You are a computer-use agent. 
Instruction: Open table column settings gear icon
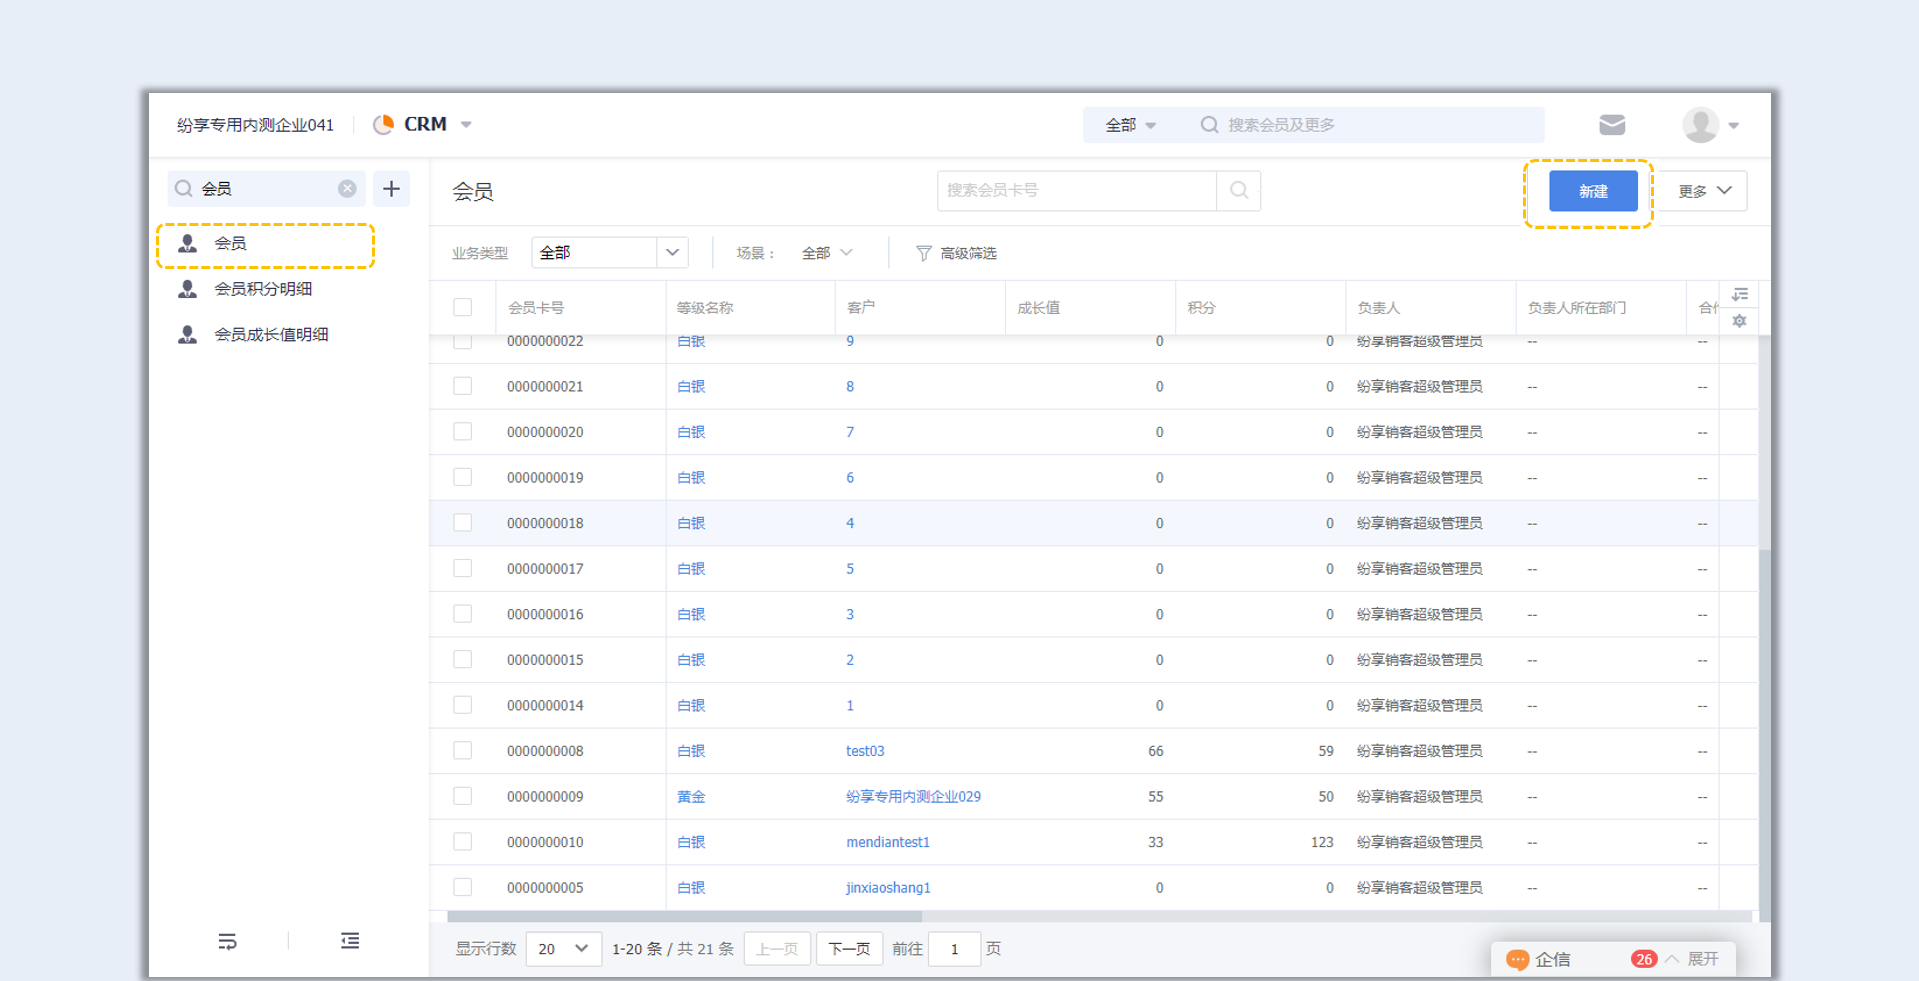click(x=1740, y=321)
